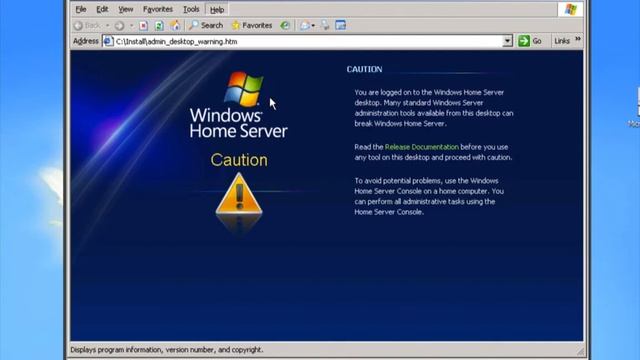Open the Favorites toolbar button with star
The image size is (640, 360).
[252, 25]
